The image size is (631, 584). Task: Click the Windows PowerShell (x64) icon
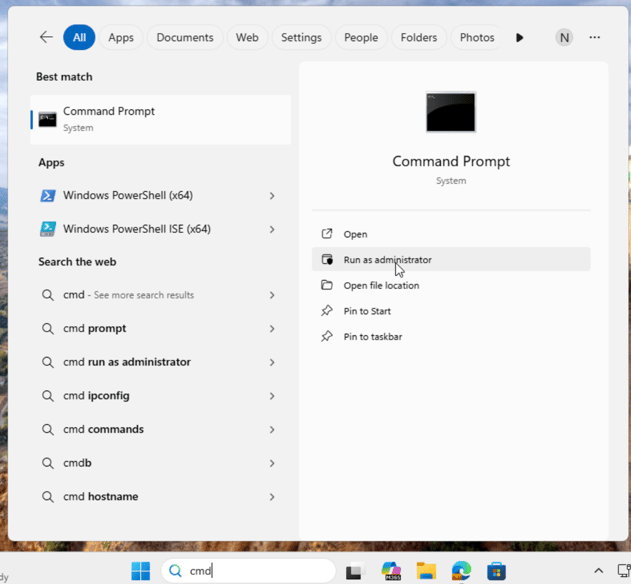point(47,196)
